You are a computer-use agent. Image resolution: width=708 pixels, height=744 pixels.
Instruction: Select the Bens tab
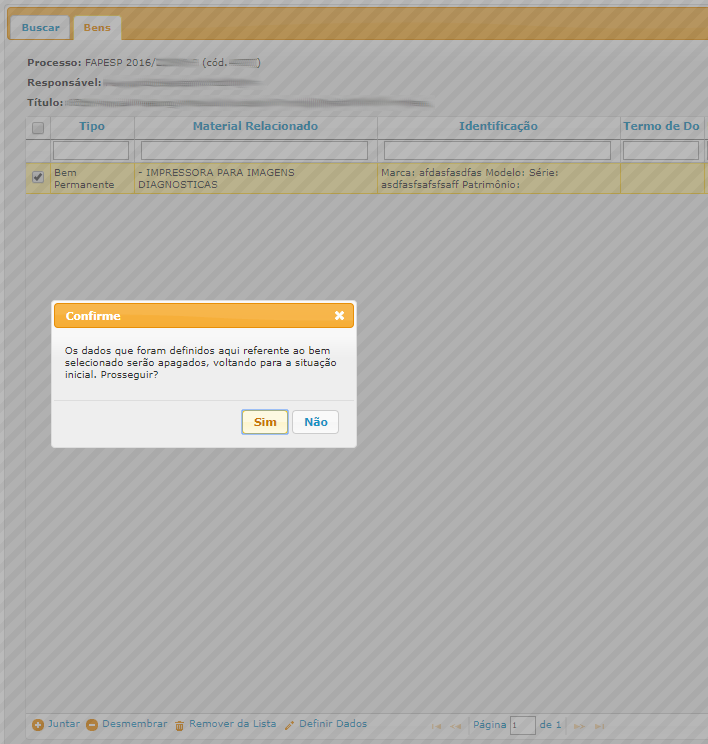pyautogui.click(x=97, y=28)
